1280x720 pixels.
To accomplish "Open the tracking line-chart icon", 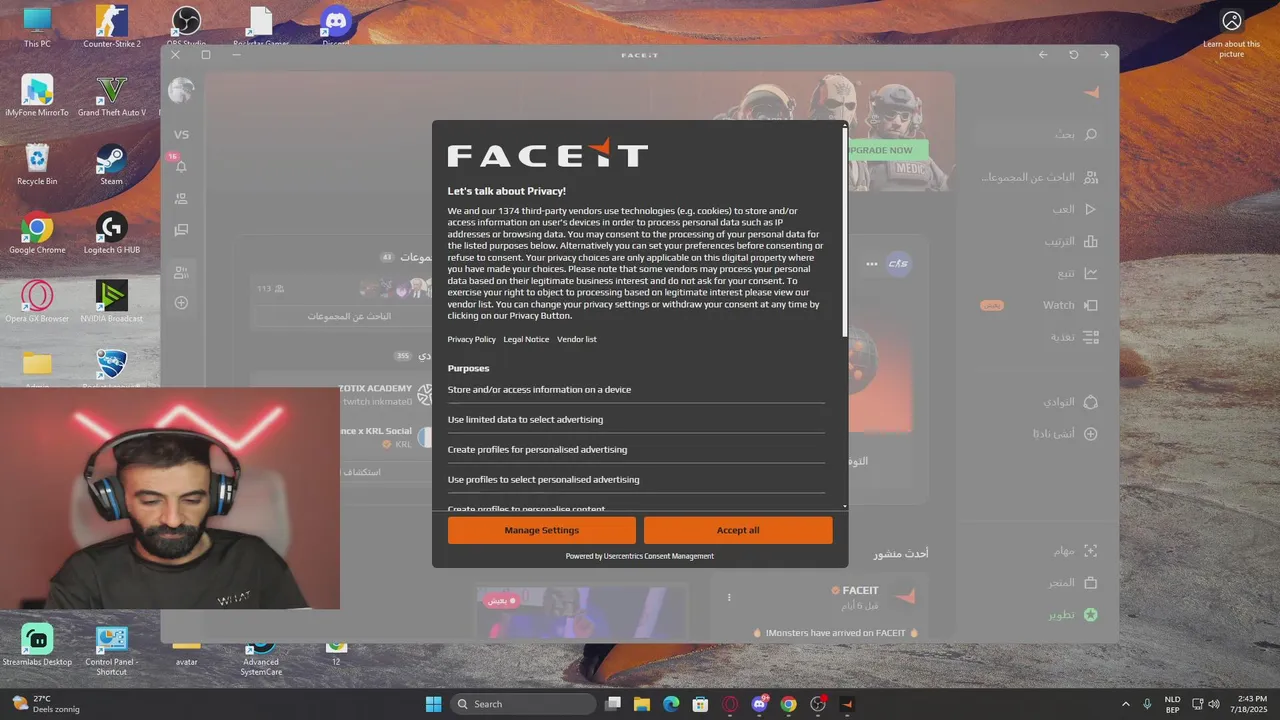I will [x=1091, y=273].
